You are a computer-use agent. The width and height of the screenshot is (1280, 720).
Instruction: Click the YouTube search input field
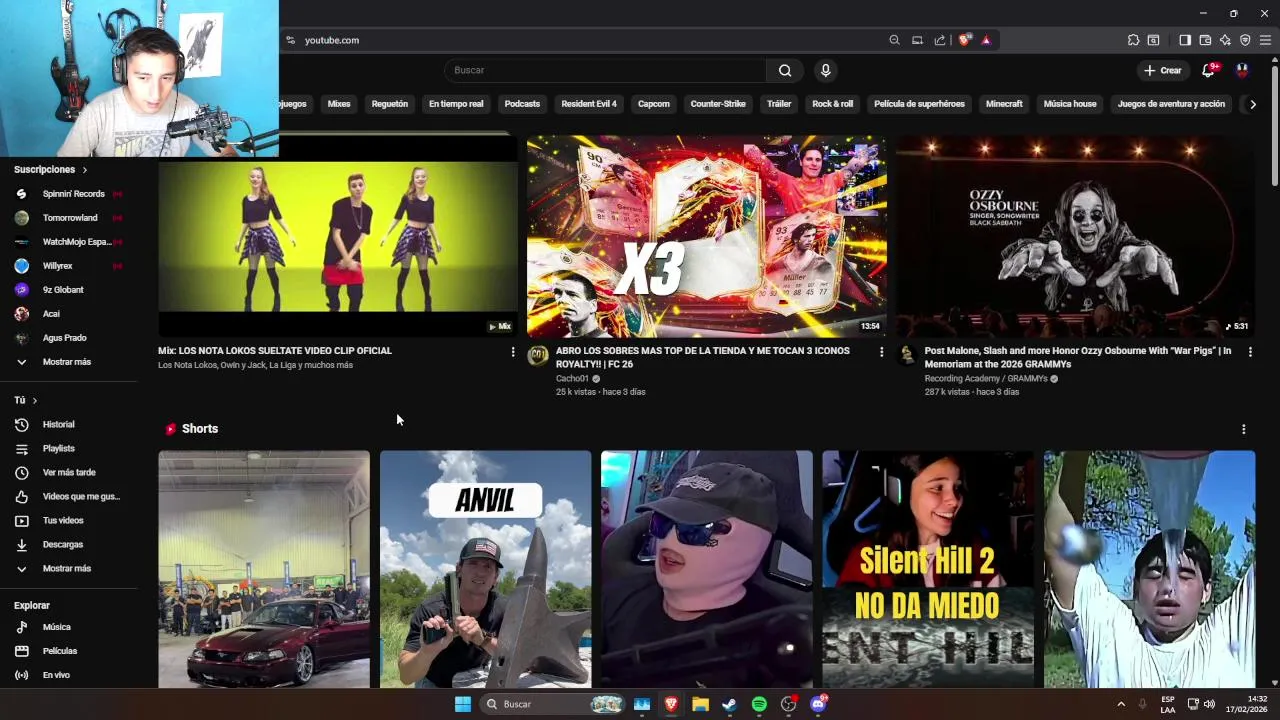(606, 70)
